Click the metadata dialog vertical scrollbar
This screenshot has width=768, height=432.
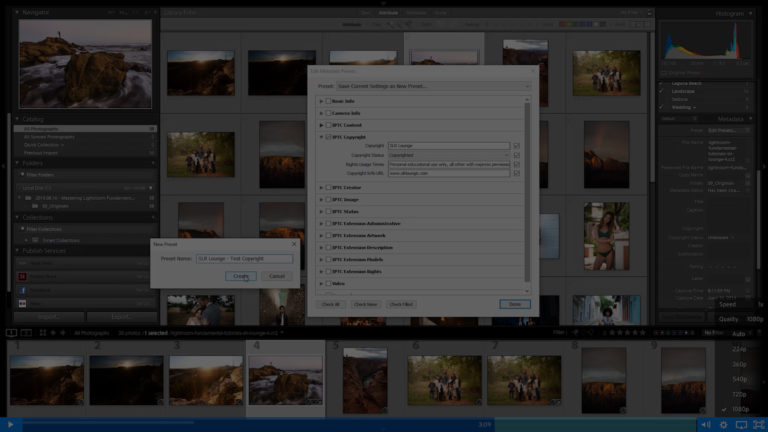(x=527, y=191)
